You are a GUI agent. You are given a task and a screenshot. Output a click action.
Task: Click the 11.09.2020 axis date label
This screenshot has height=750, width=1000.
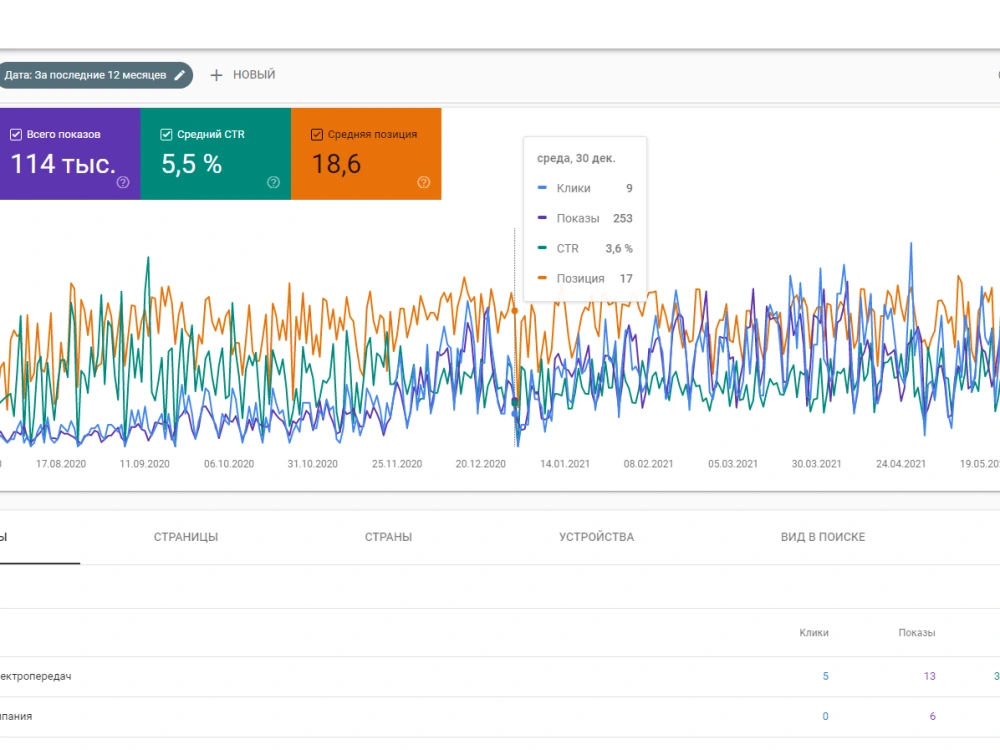click(x=145, y=464)
